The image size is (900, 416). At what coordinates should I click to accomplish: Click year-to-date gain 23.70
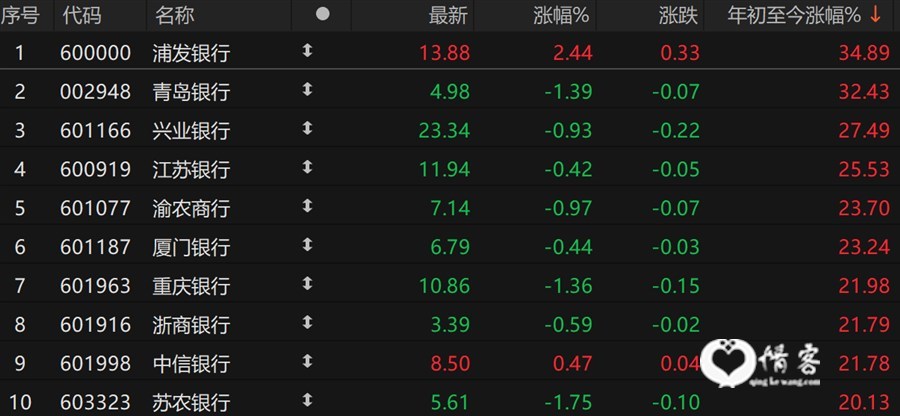864,208
